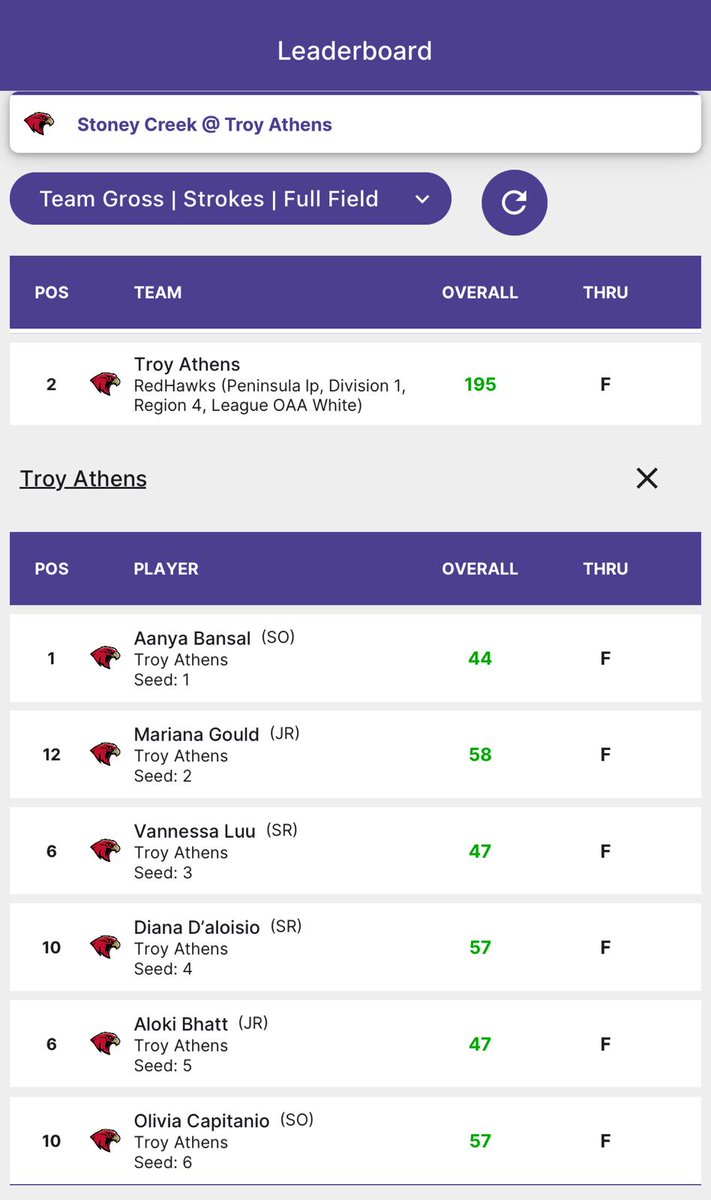Click Olivia Capitanio's hawk team icon
711x1200 pixels.
[x=105, y=1141]
